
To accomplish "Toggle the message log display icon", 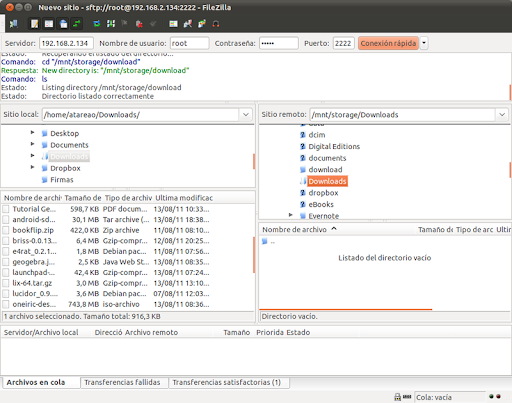I will click(35, 24).
